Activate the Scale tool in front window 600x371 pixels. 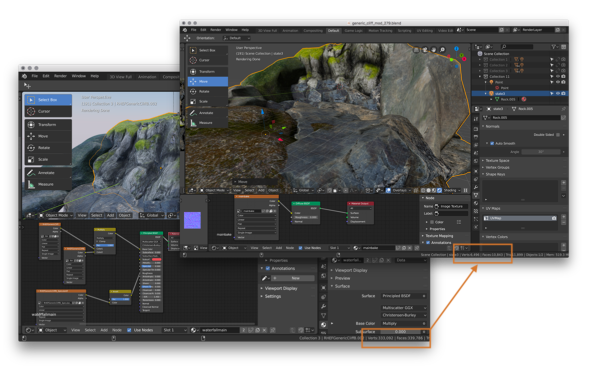point(208,101)
